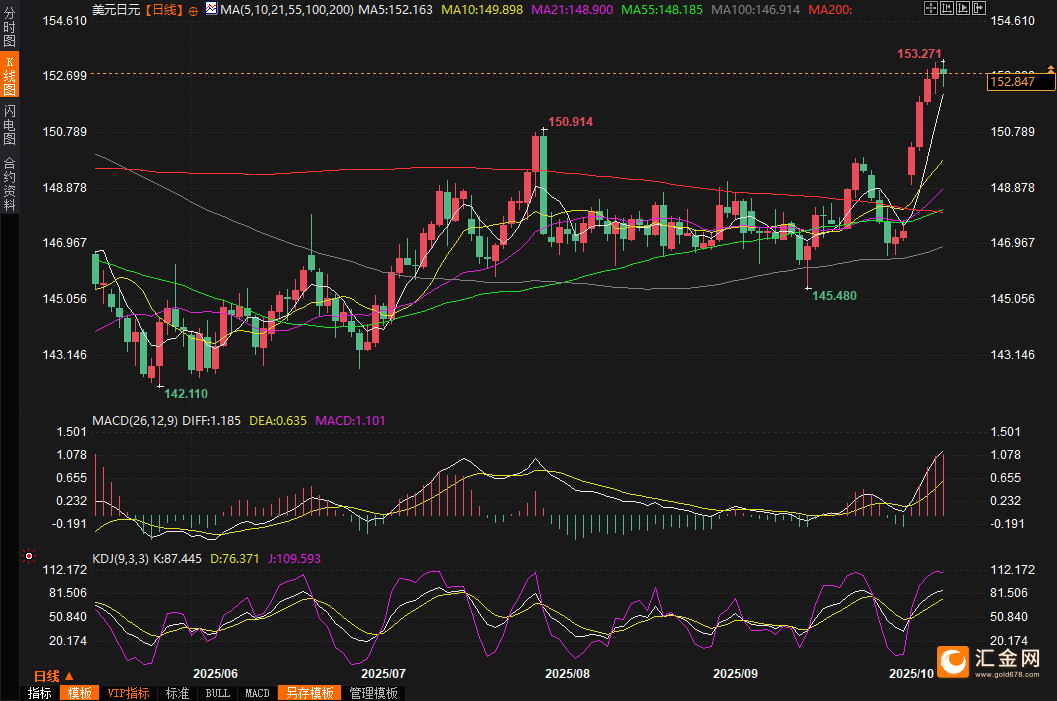
Task: Click the VIP指标 button
Action: [128, 693]
